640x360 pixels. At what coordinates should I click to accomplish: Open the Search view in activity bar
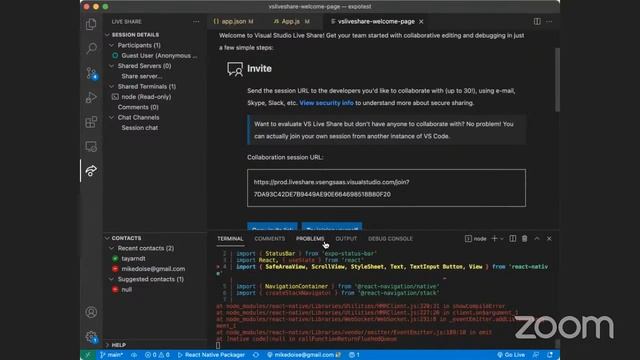(91, 48)
